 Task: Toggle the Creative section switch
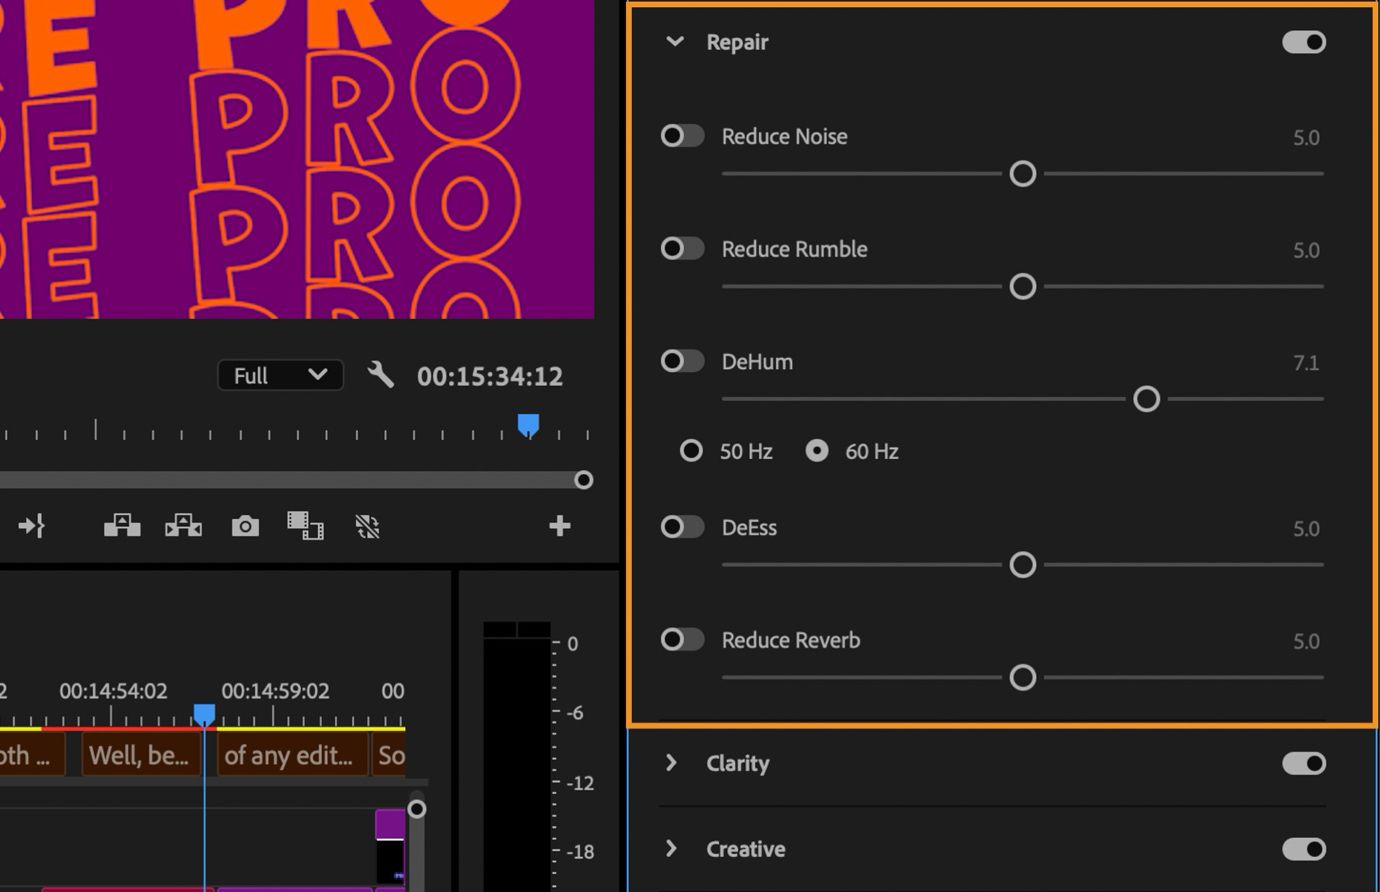(1304, 849)
